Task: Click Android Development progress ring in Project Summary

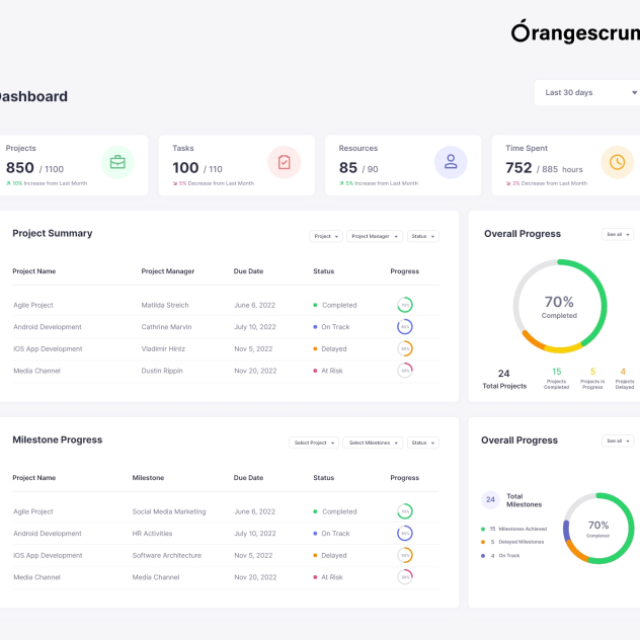Action: pos(405,327)
